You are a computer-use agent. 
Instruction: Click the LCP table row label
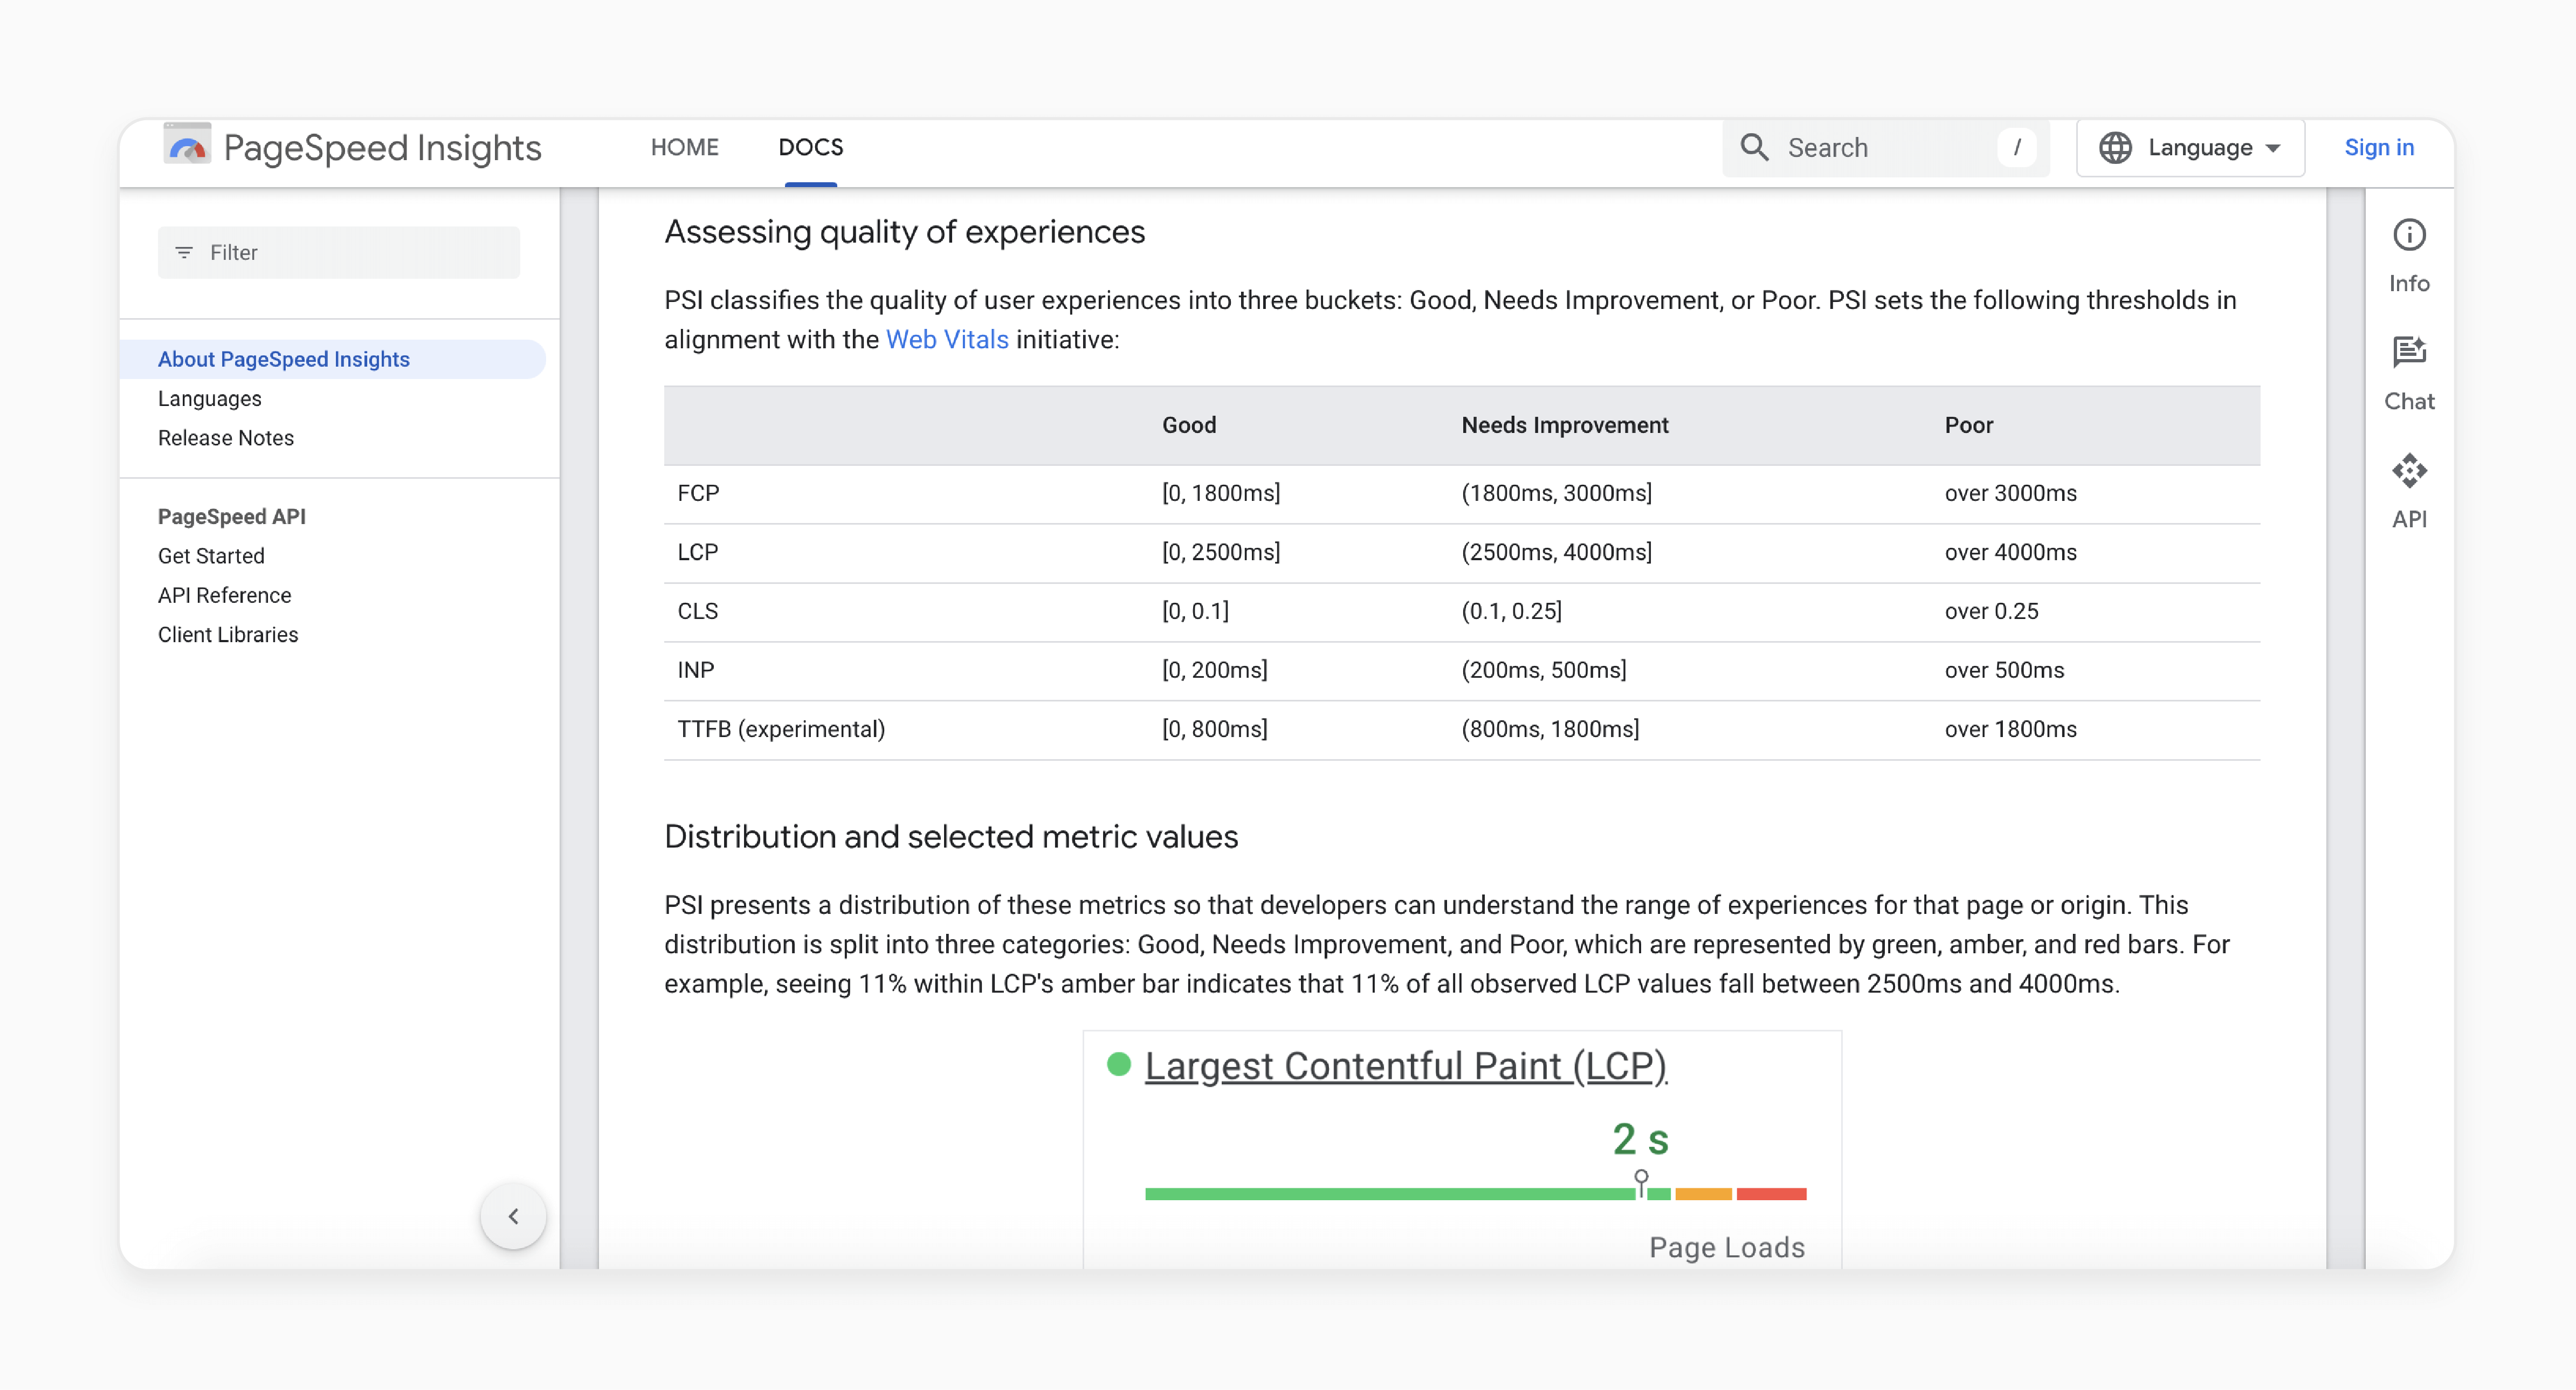697,552
